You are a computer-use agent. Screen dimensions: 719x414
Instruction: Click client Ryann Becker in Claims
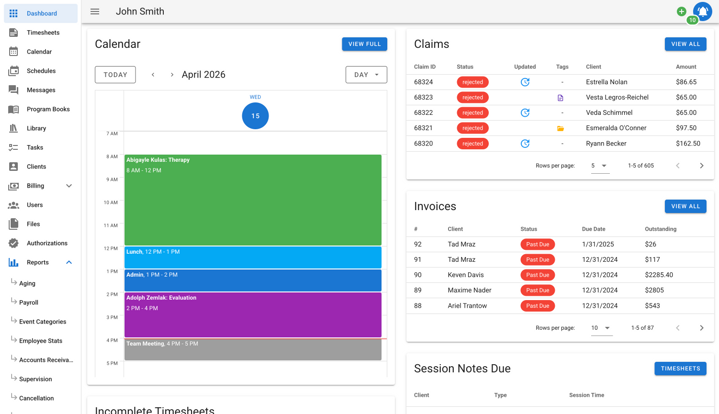point(606,144)
